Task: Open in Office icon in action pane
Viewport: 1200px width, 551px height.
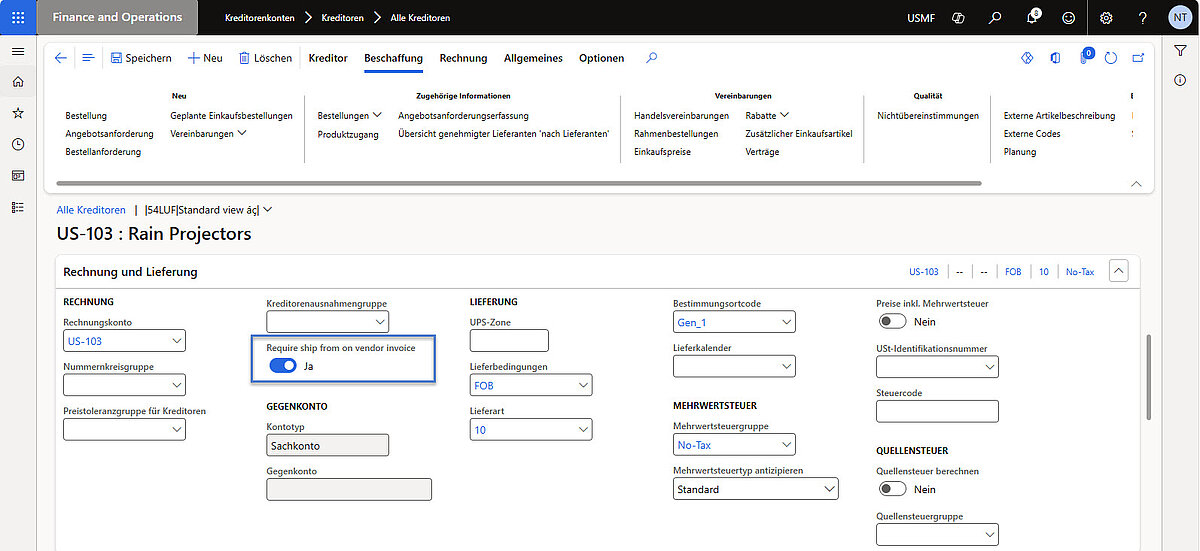Action: tap(1055, 58)
